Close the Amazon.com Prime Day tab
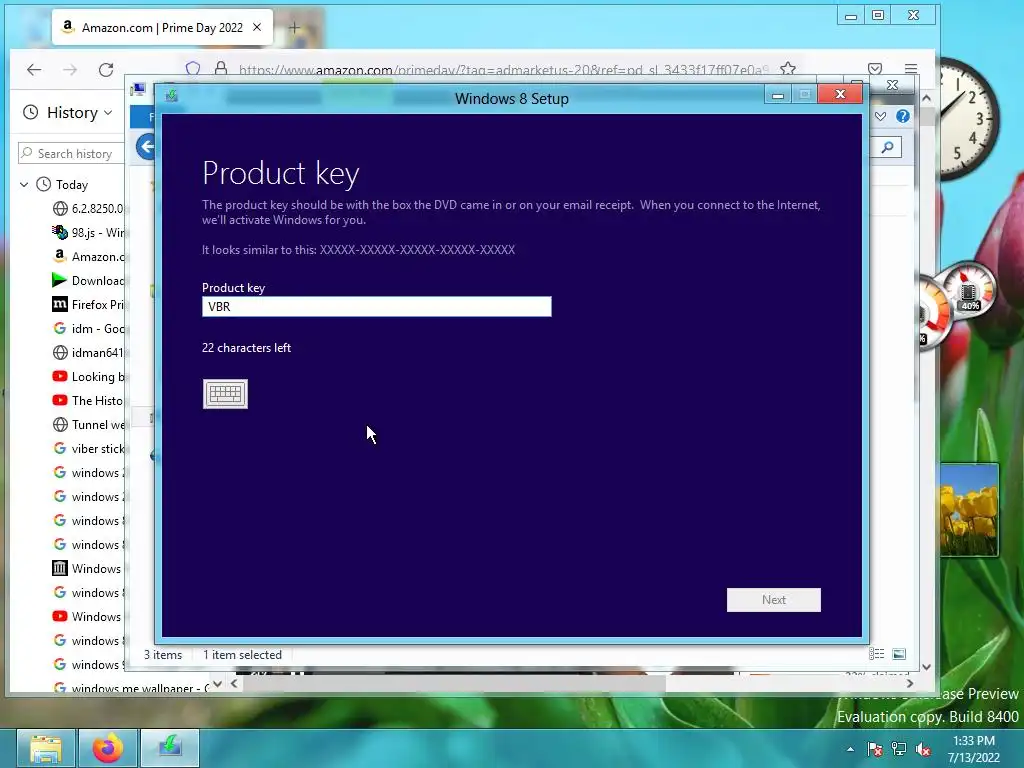This screenshot has height=768, width=1024. pos(257,27)
